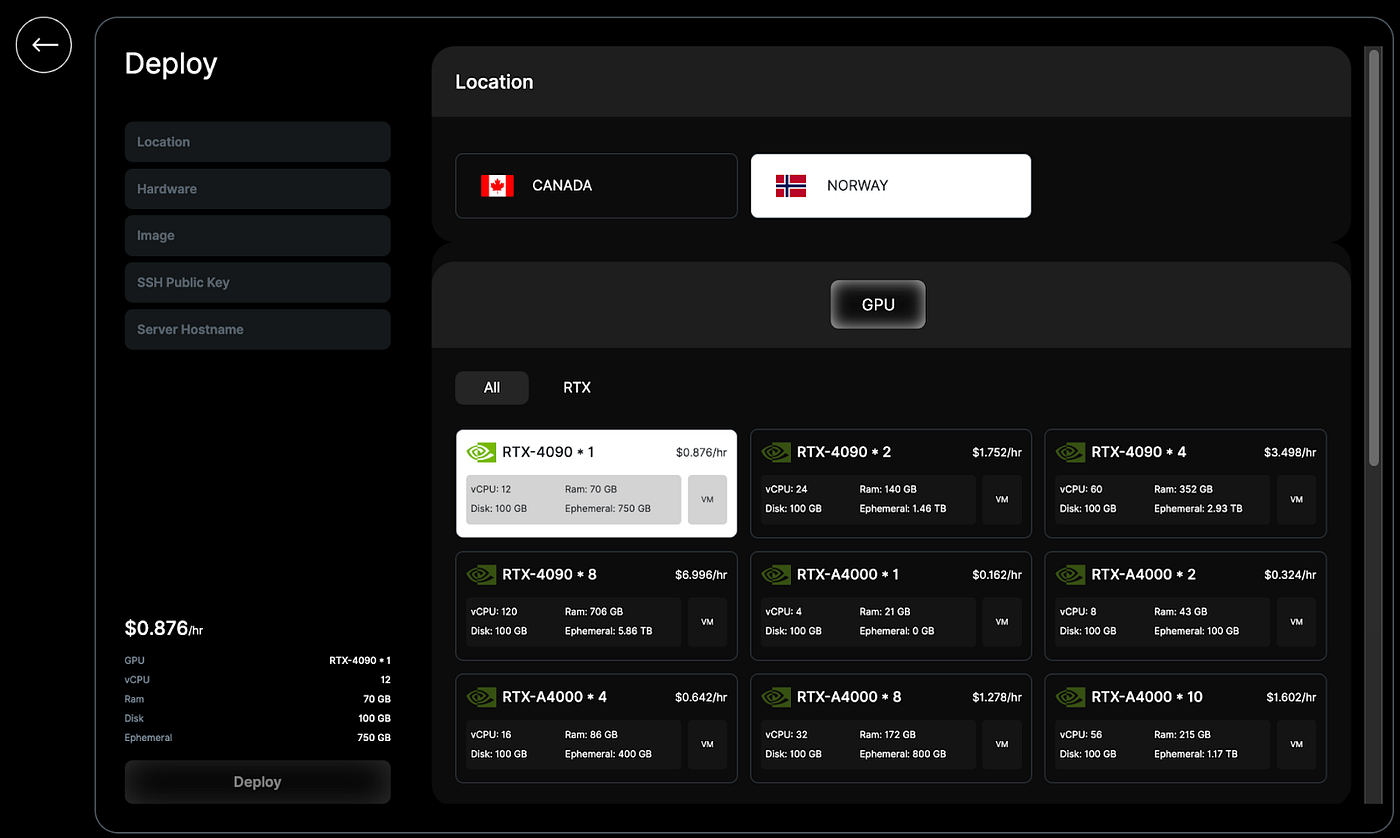Choose the GPU hardware type button

878,305
